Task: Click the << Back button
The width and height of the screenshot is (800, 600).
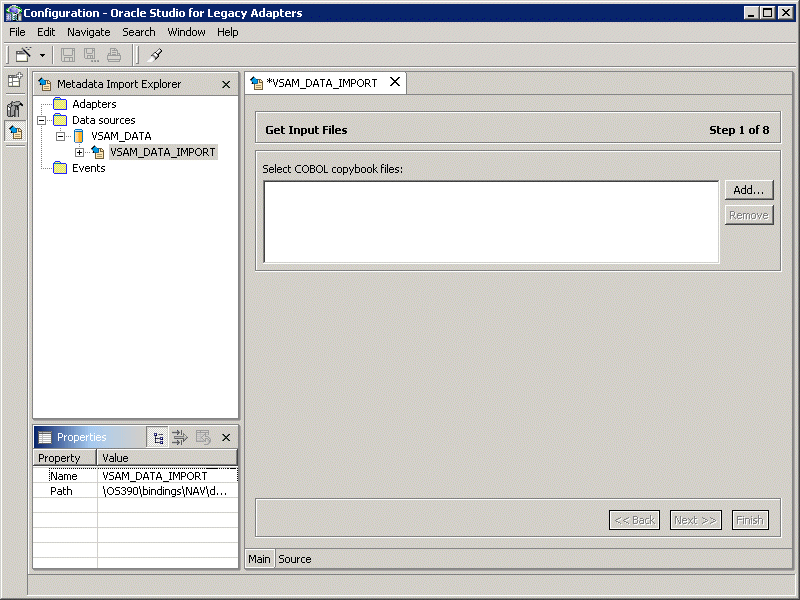Action: (x=634, y=520)
